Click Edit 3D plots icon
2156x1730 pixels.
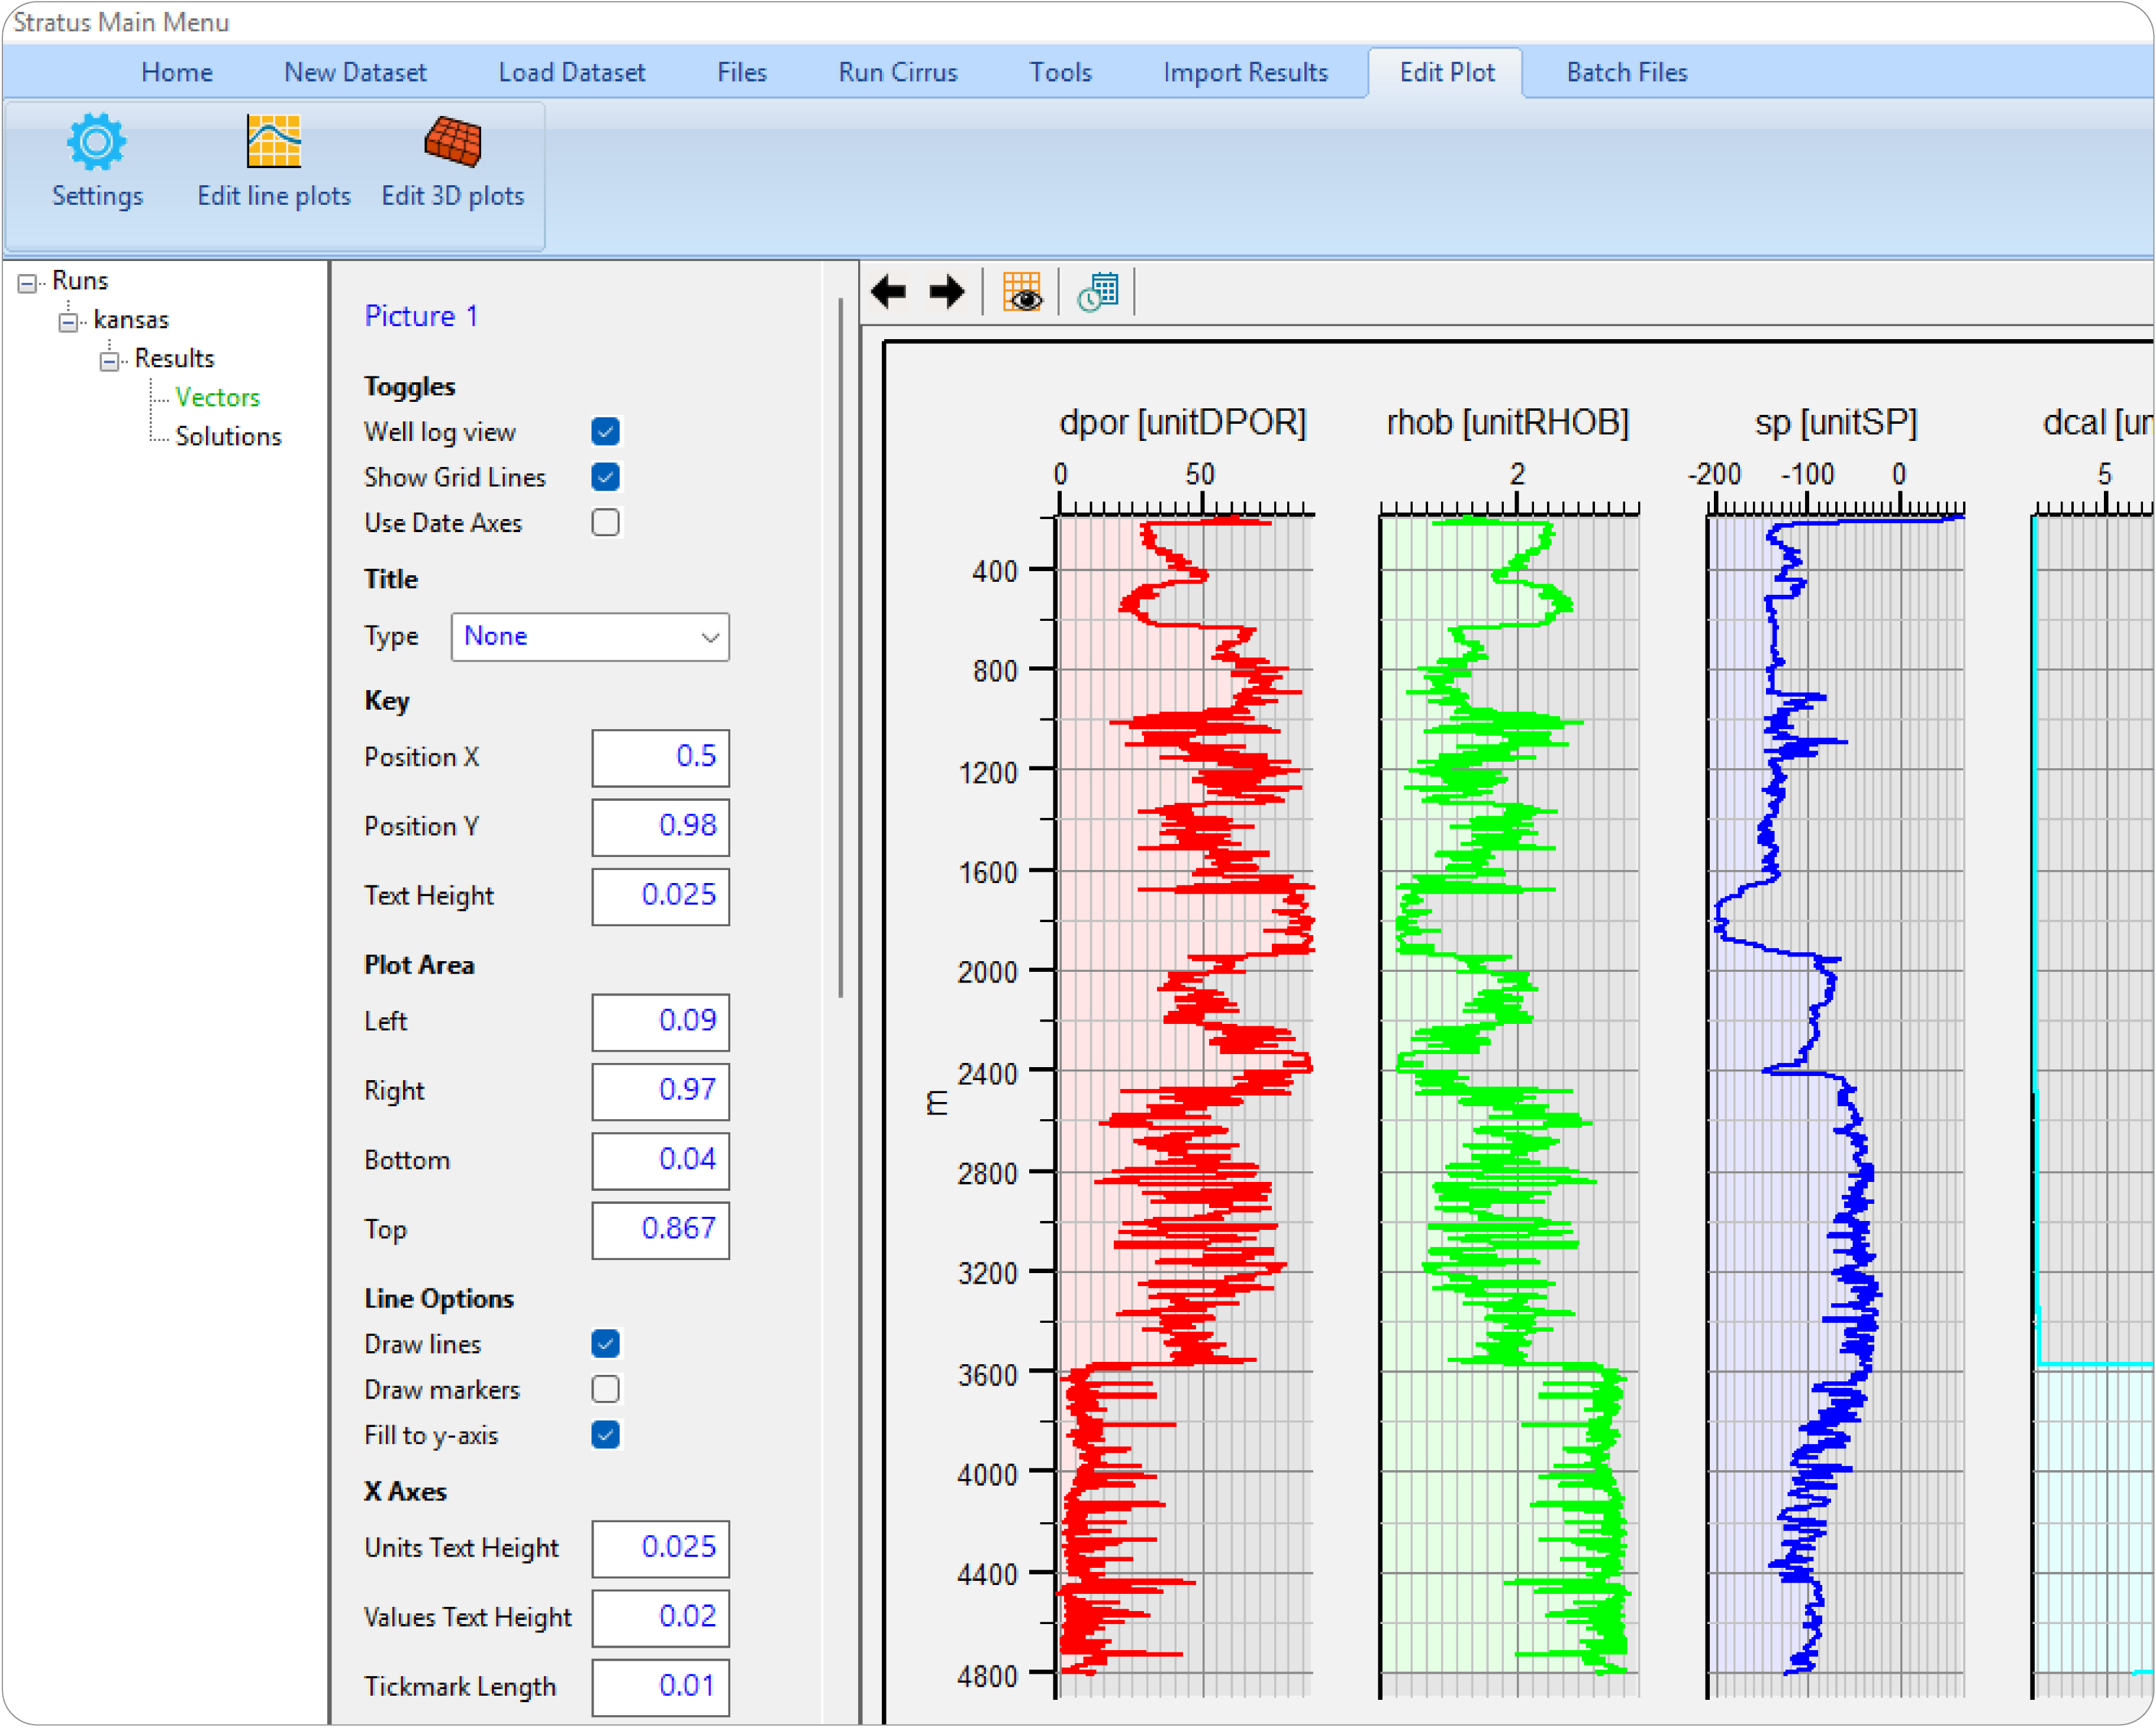pos(452,143)
